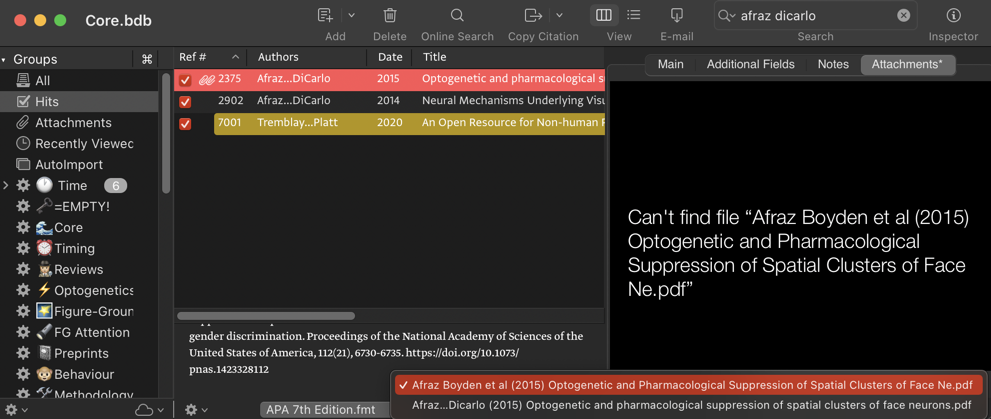
Task: Switch to the Main tab
Action: [x=670, y=64]
